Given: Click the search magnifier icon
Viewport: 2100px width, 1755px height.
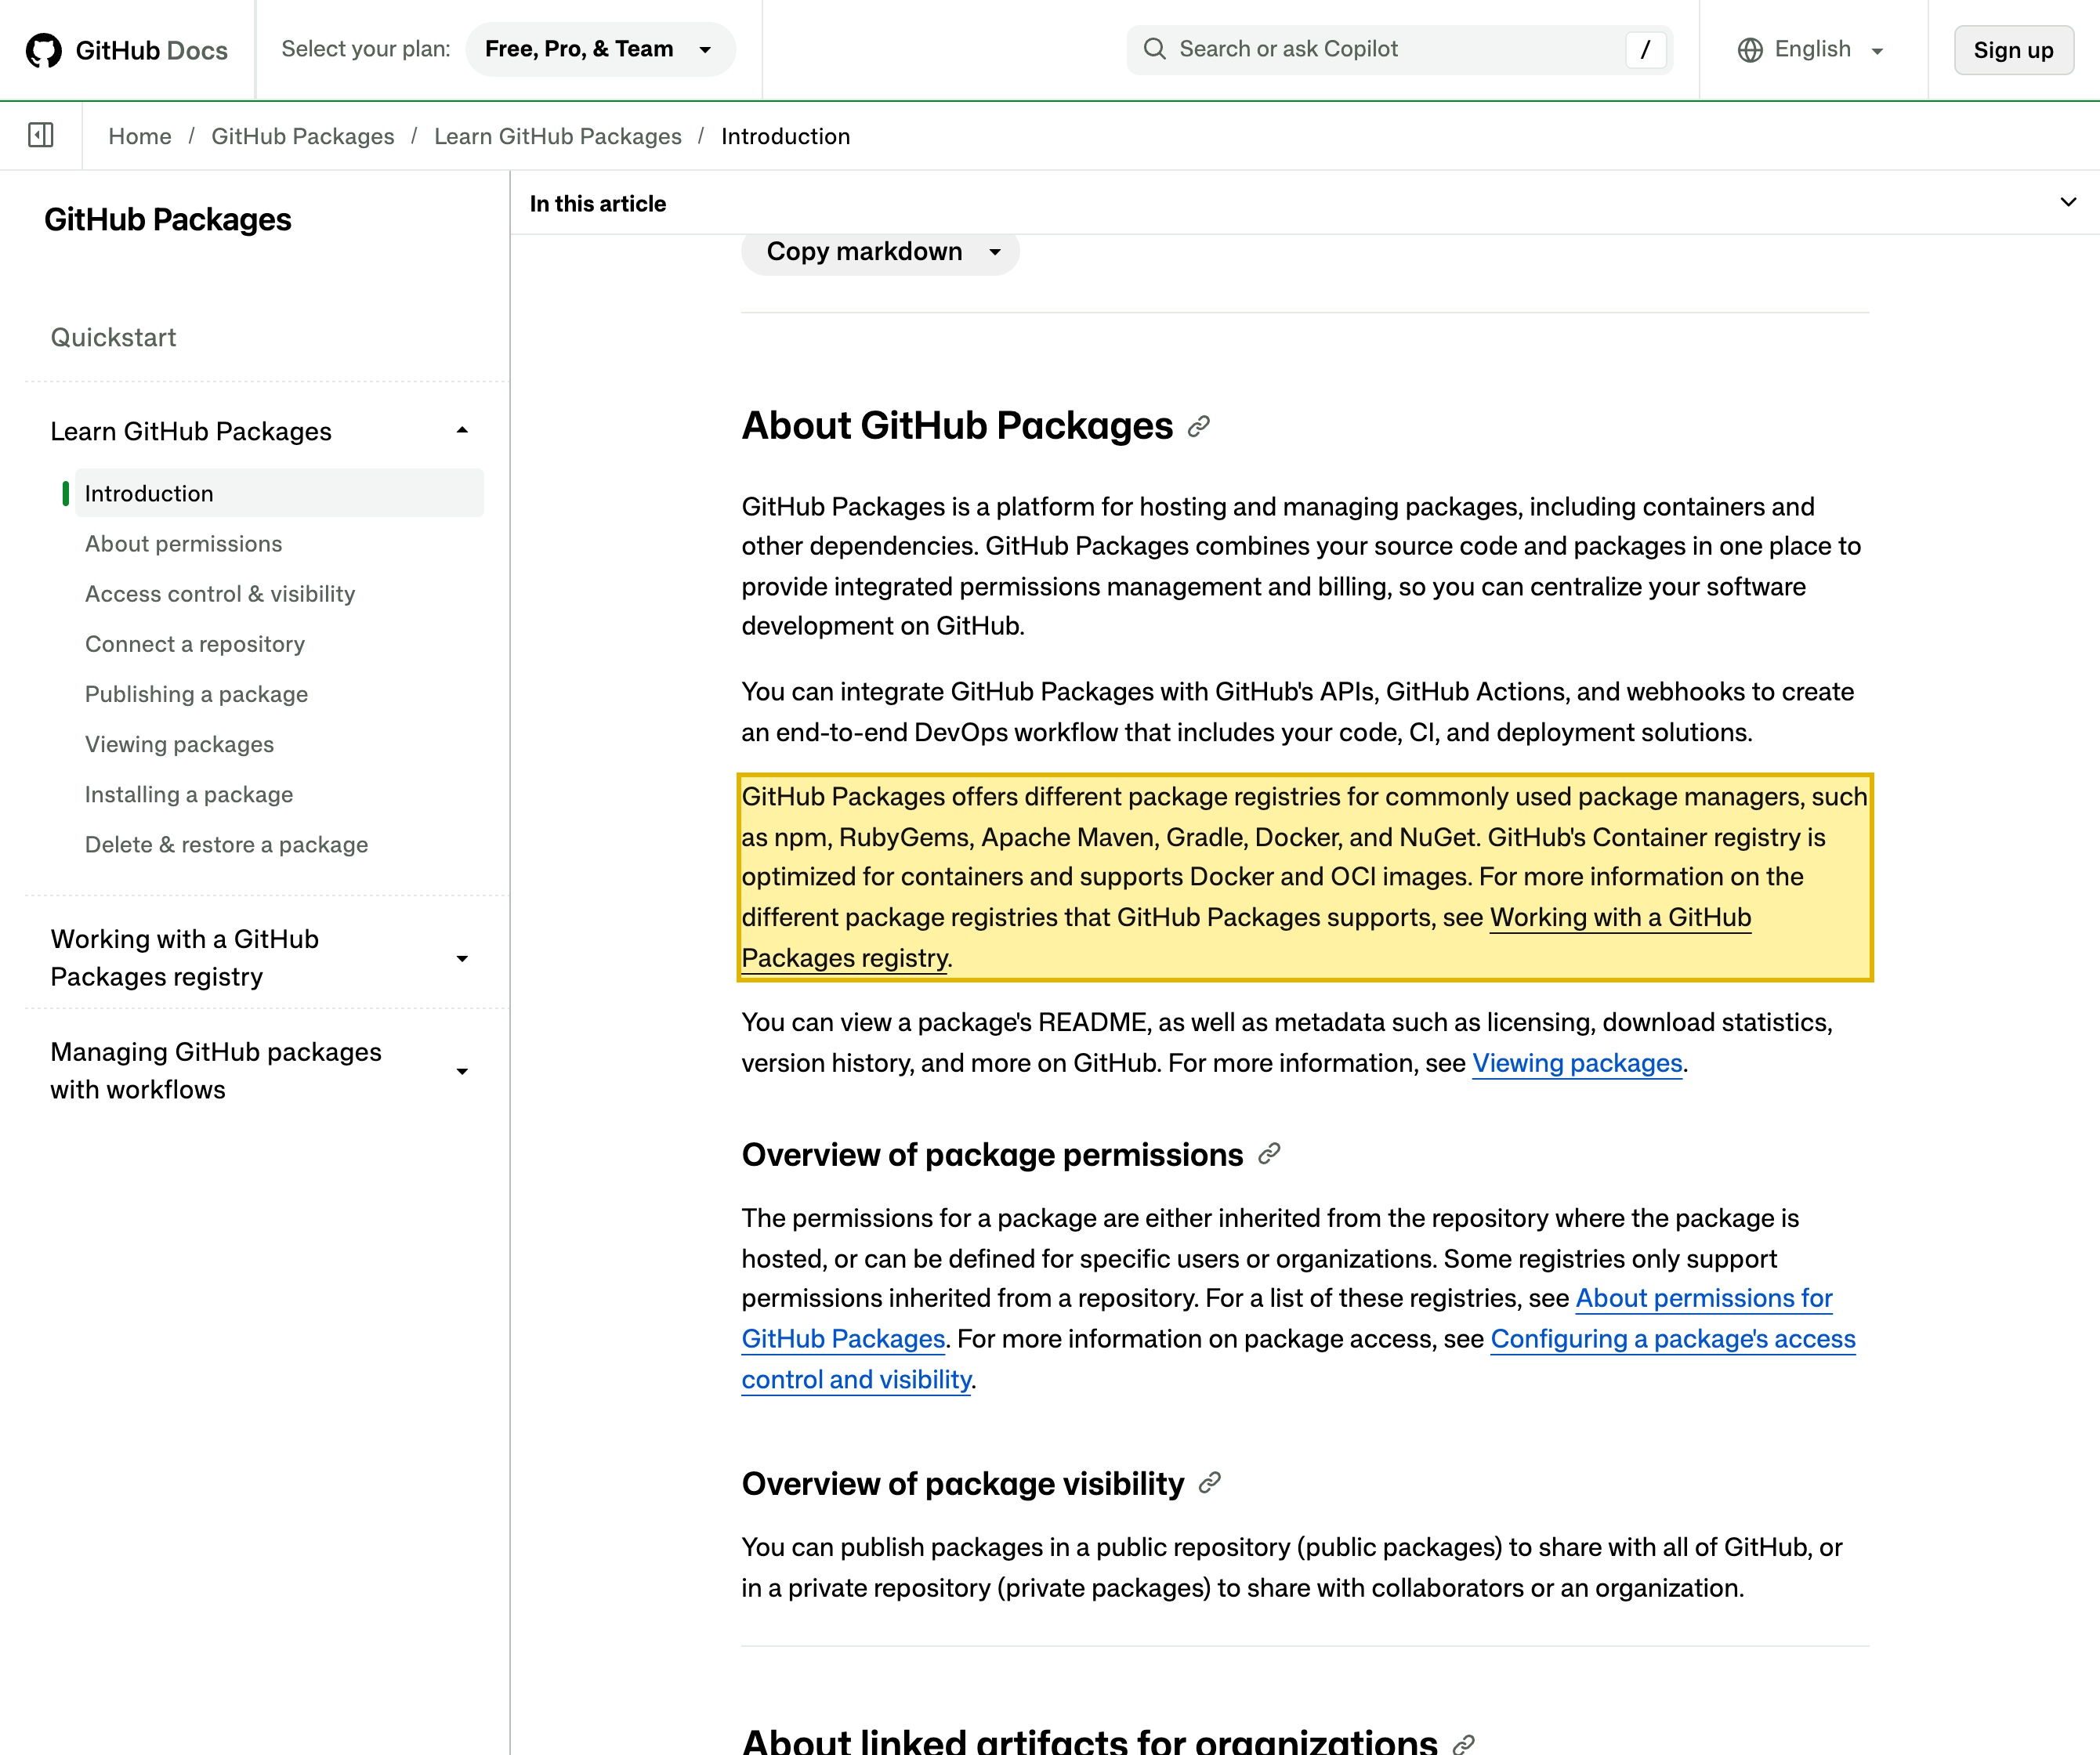Looking at the screenshot, I should tap(1154, 49).
